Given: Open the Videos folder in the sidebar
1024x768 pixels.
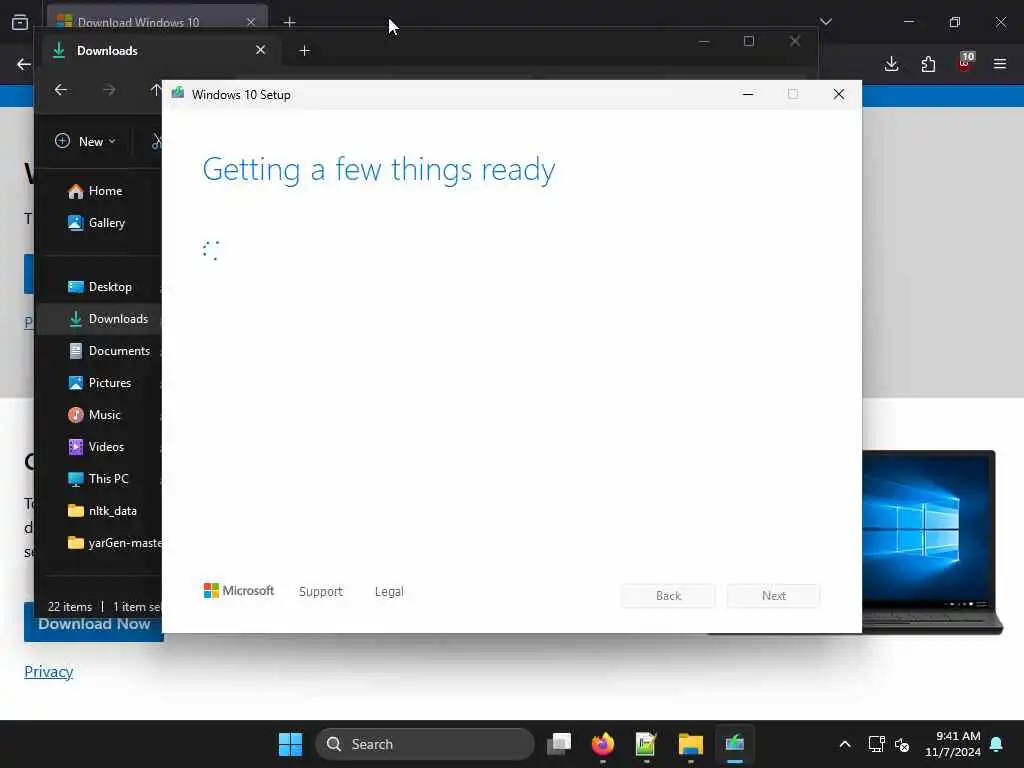Looking at the screenshot, I should 99,447.
